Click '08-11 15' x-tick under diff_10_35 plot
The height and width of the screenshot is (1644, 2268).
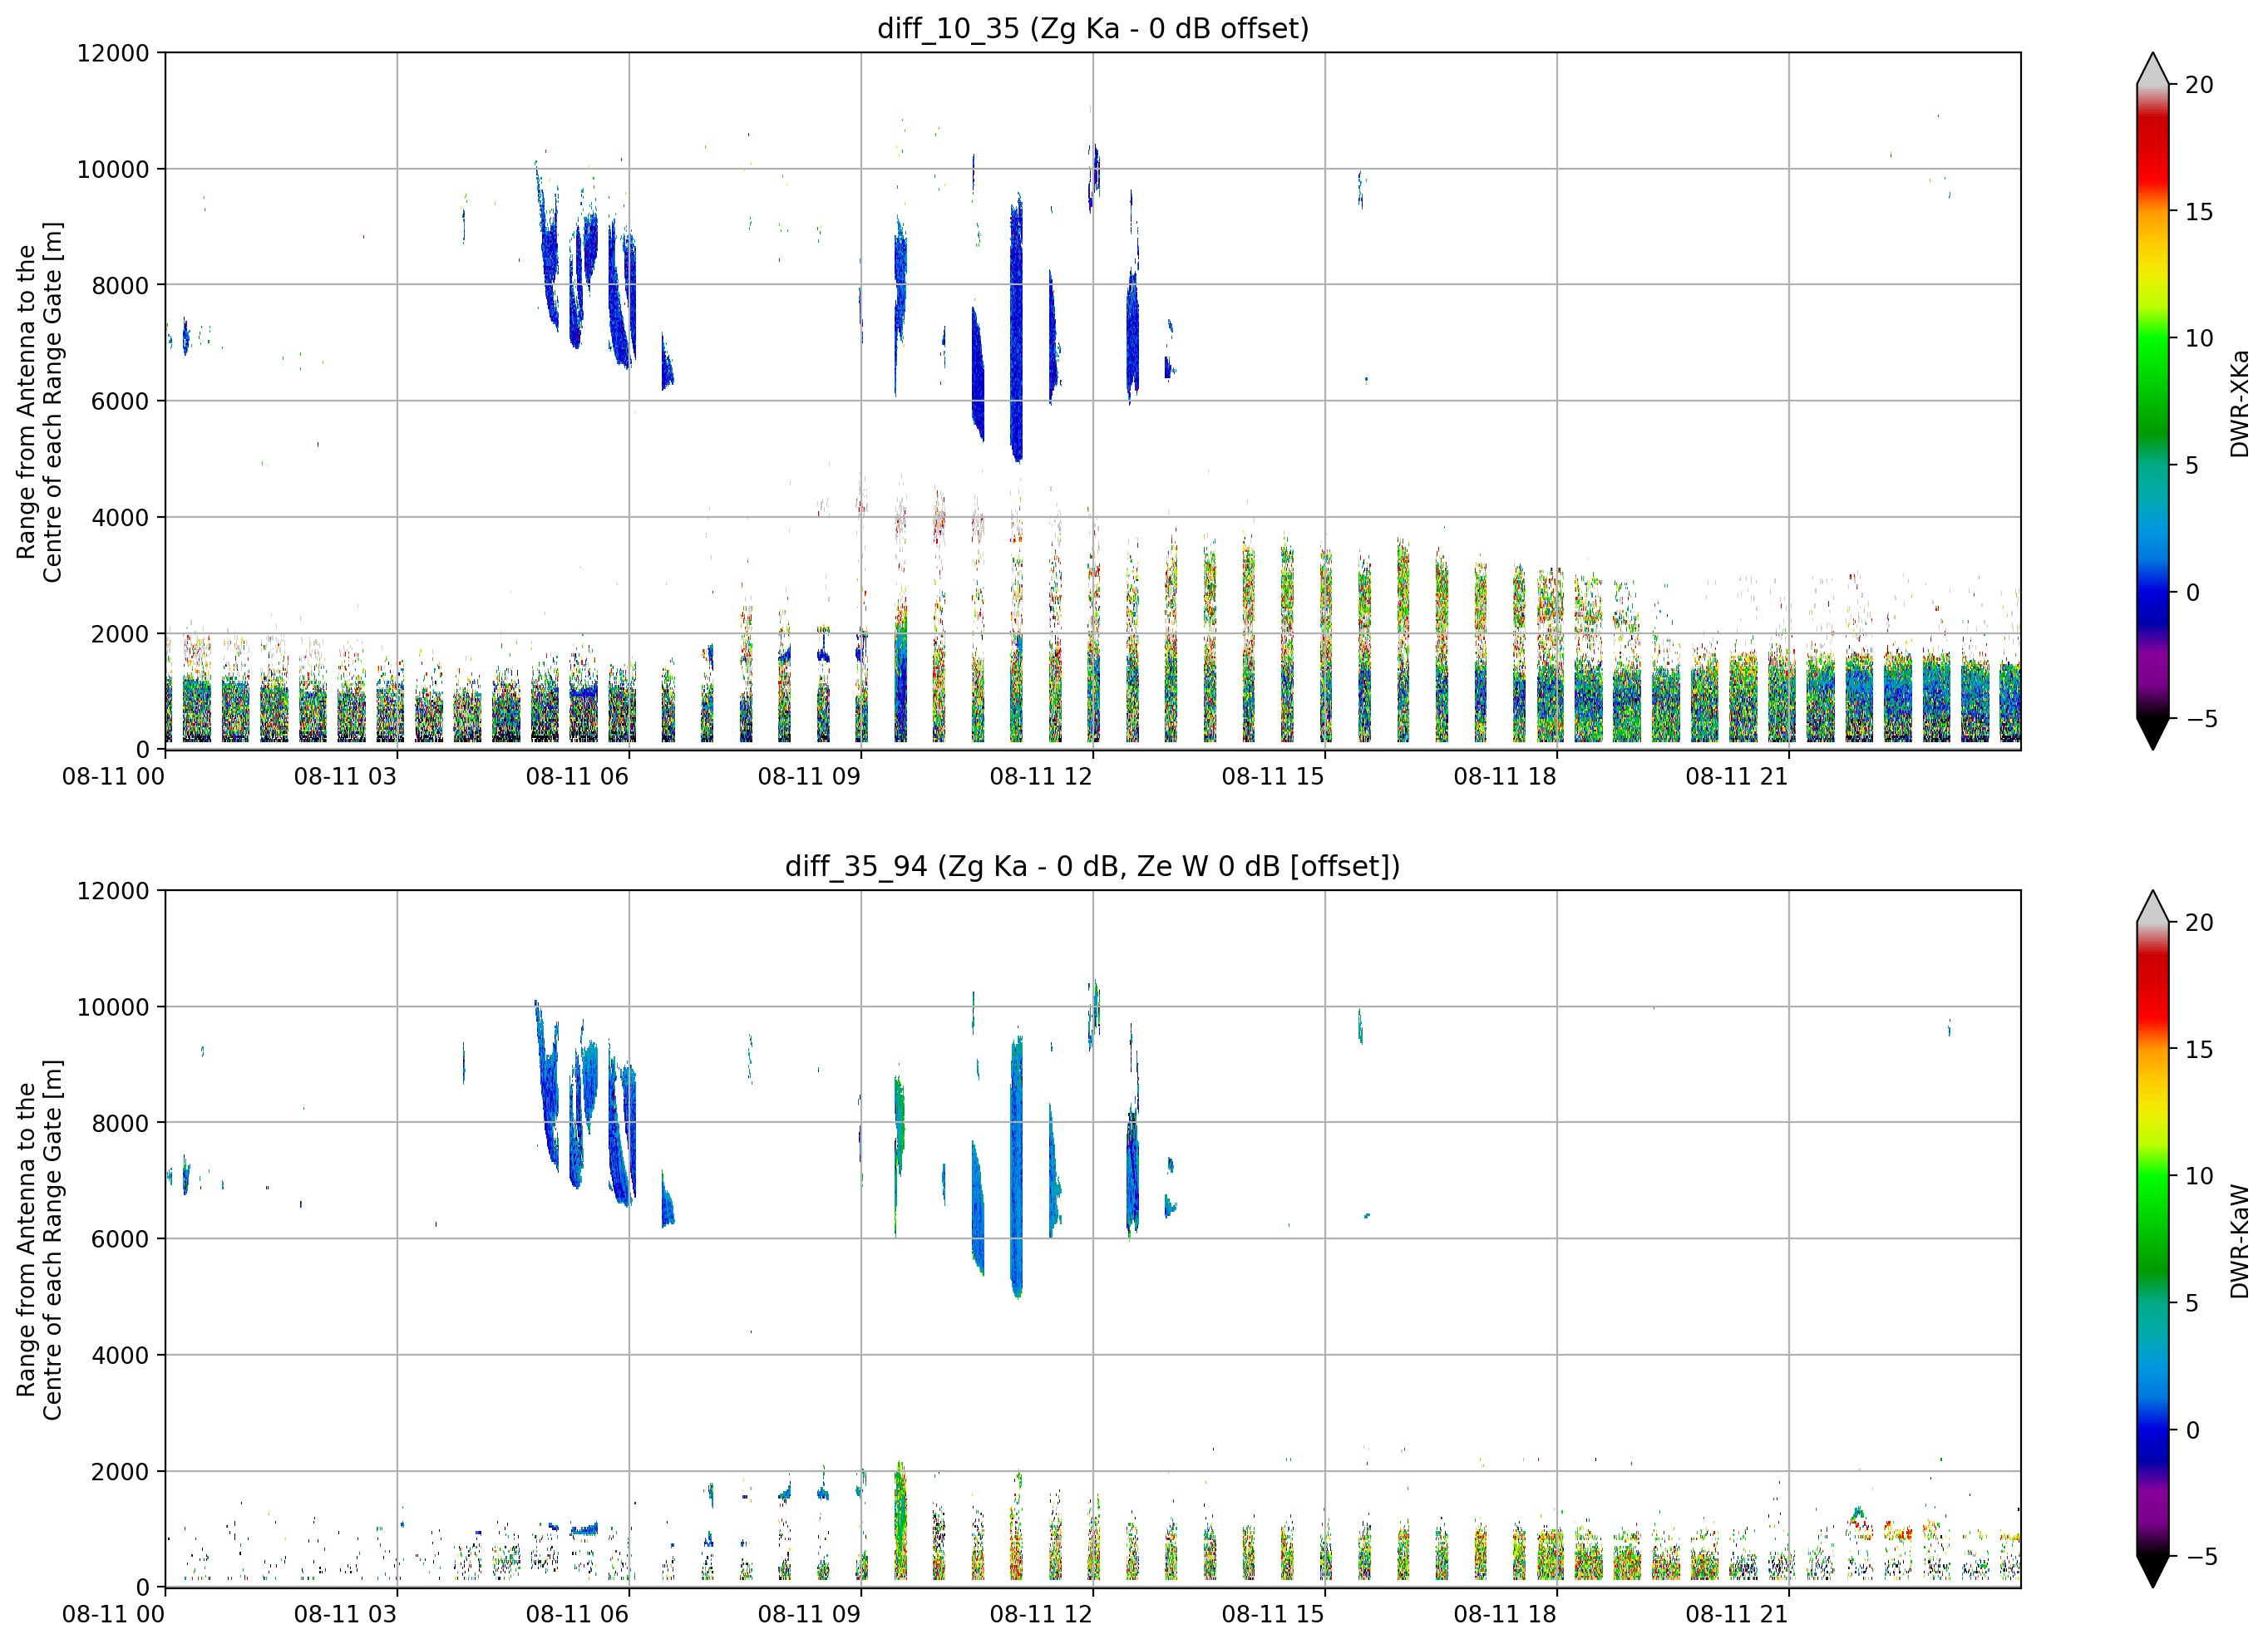(1273, 777)
